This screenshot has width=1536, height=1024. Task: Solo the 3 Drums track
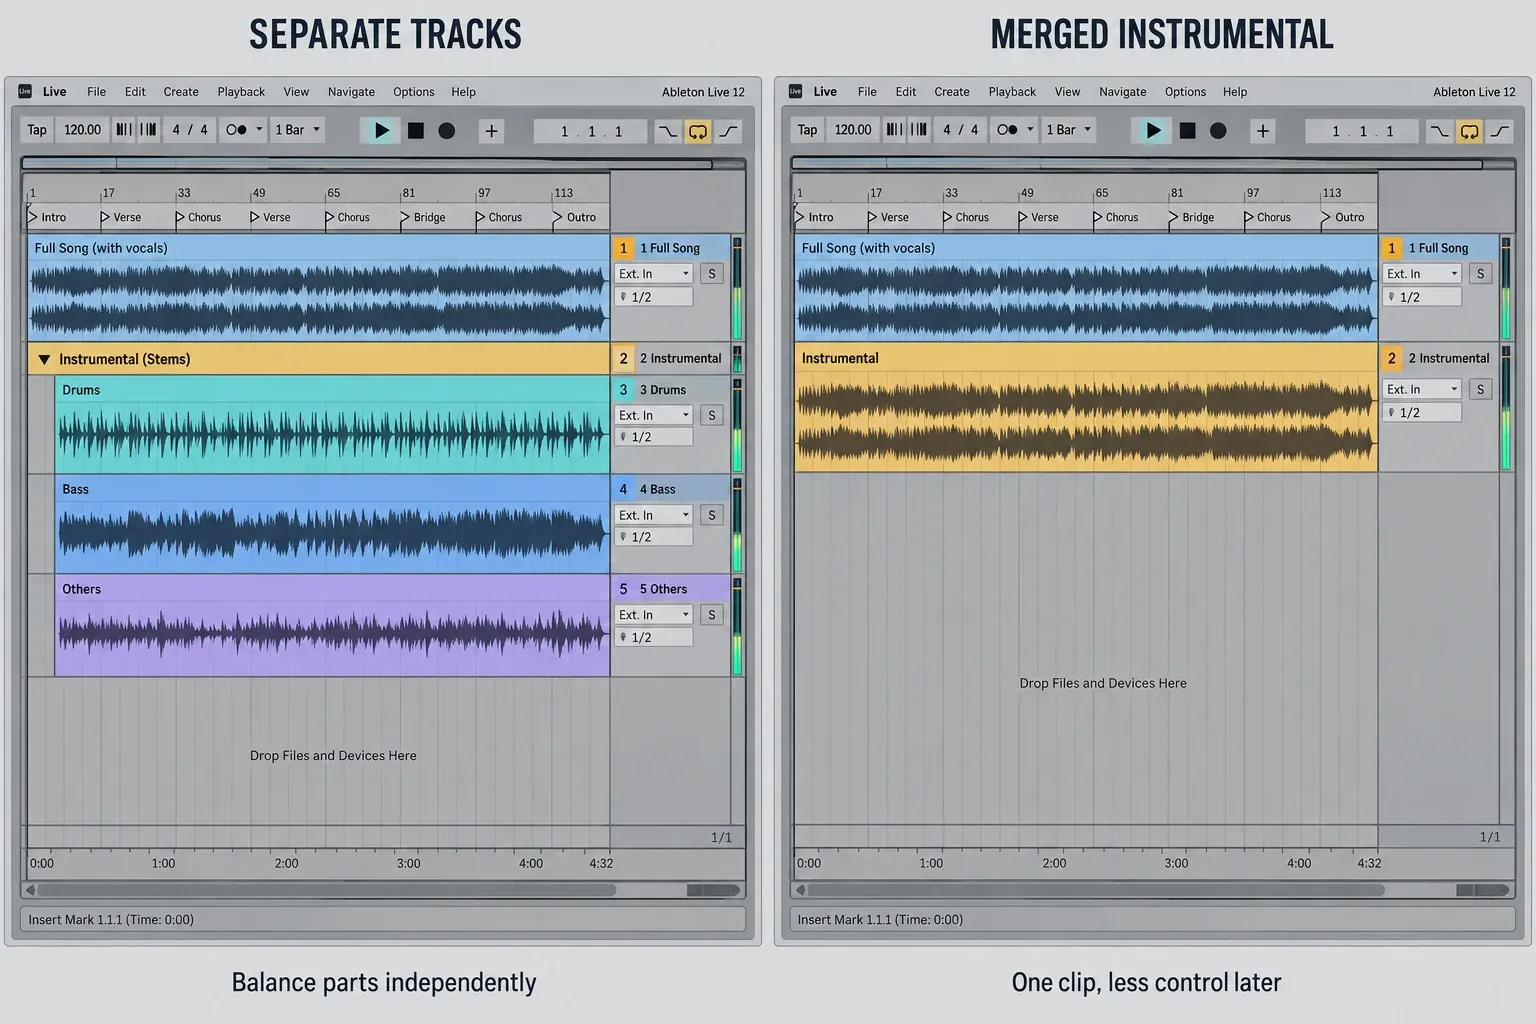[x=712, y=415]
